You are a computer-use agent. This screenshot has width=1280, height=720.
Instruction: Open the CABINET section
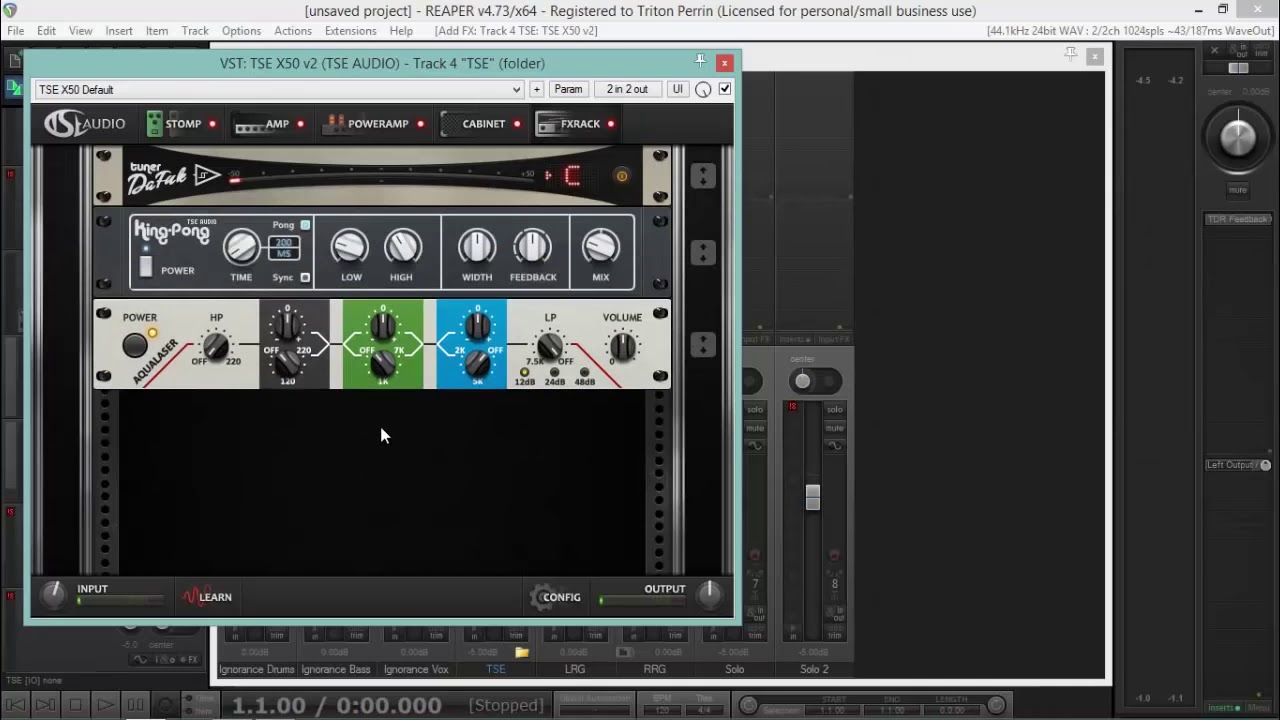(472, 124)
